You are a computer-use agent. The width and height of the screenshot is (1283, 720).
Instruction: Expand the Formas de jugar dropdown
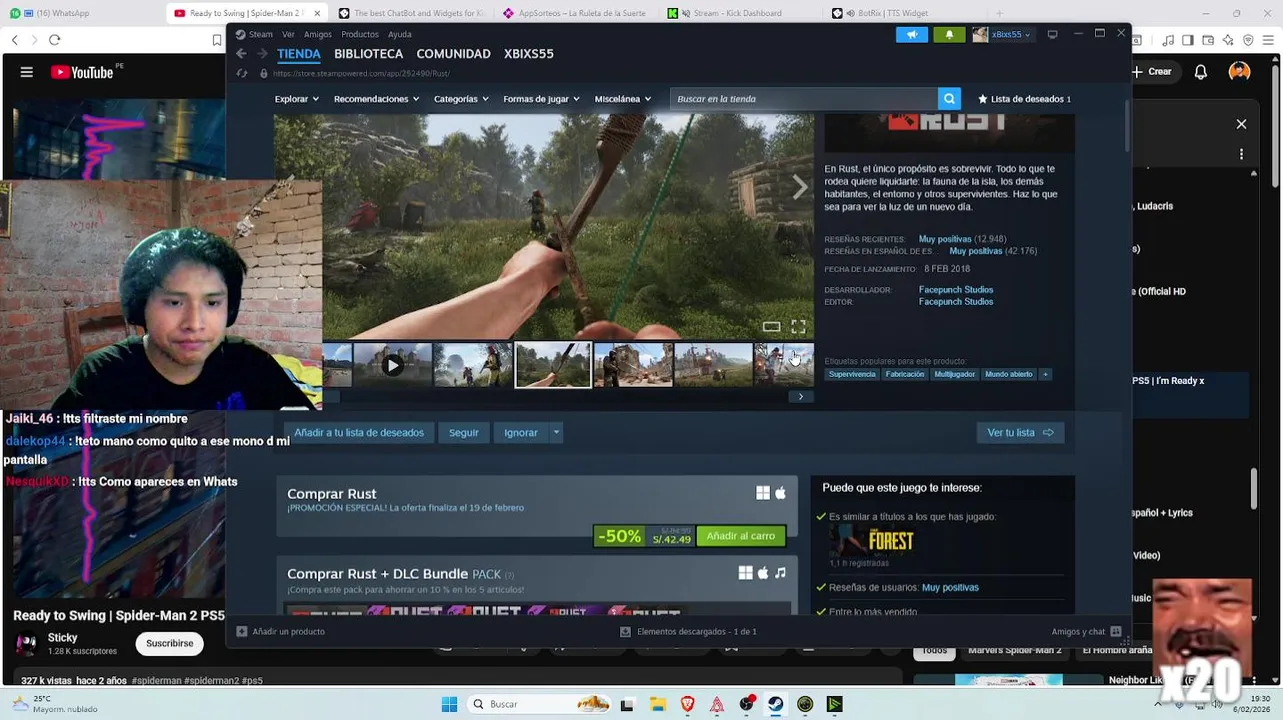[x=541, y=99]
